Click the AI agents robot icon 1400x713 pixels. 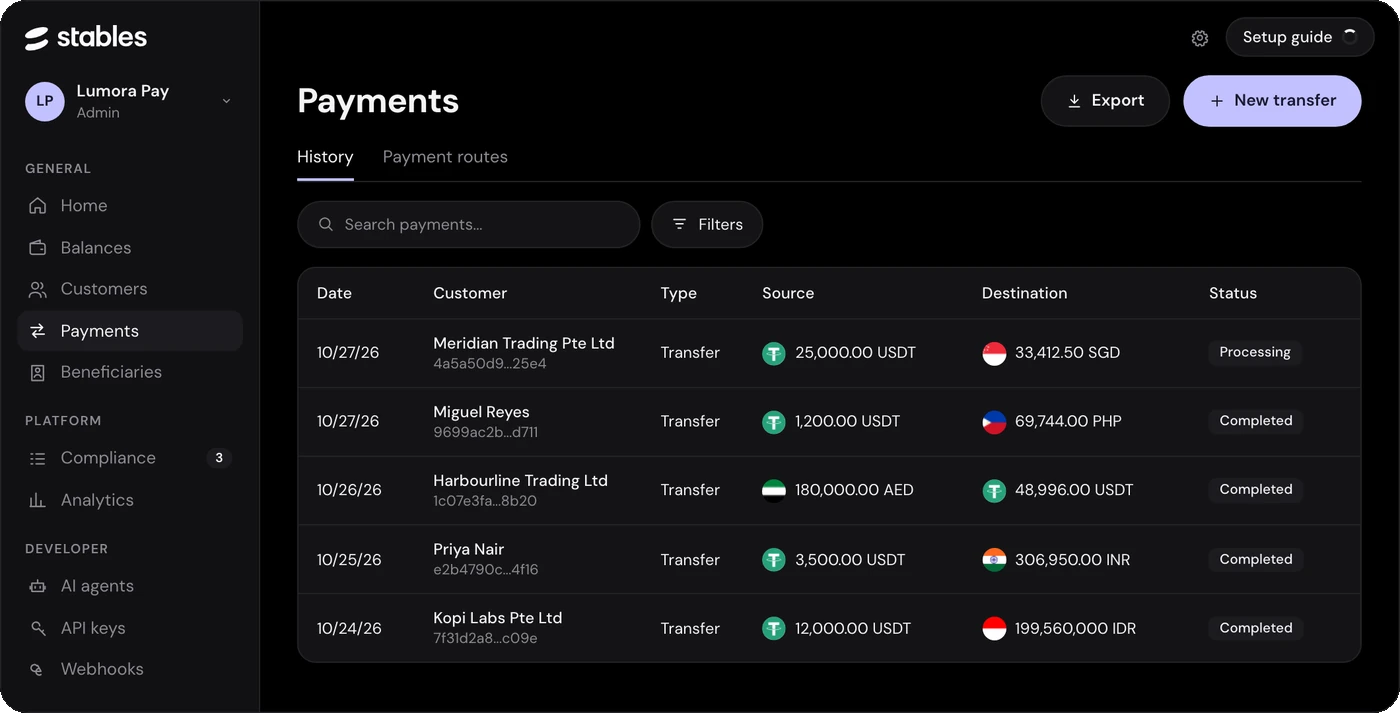(x=38, y=586)
